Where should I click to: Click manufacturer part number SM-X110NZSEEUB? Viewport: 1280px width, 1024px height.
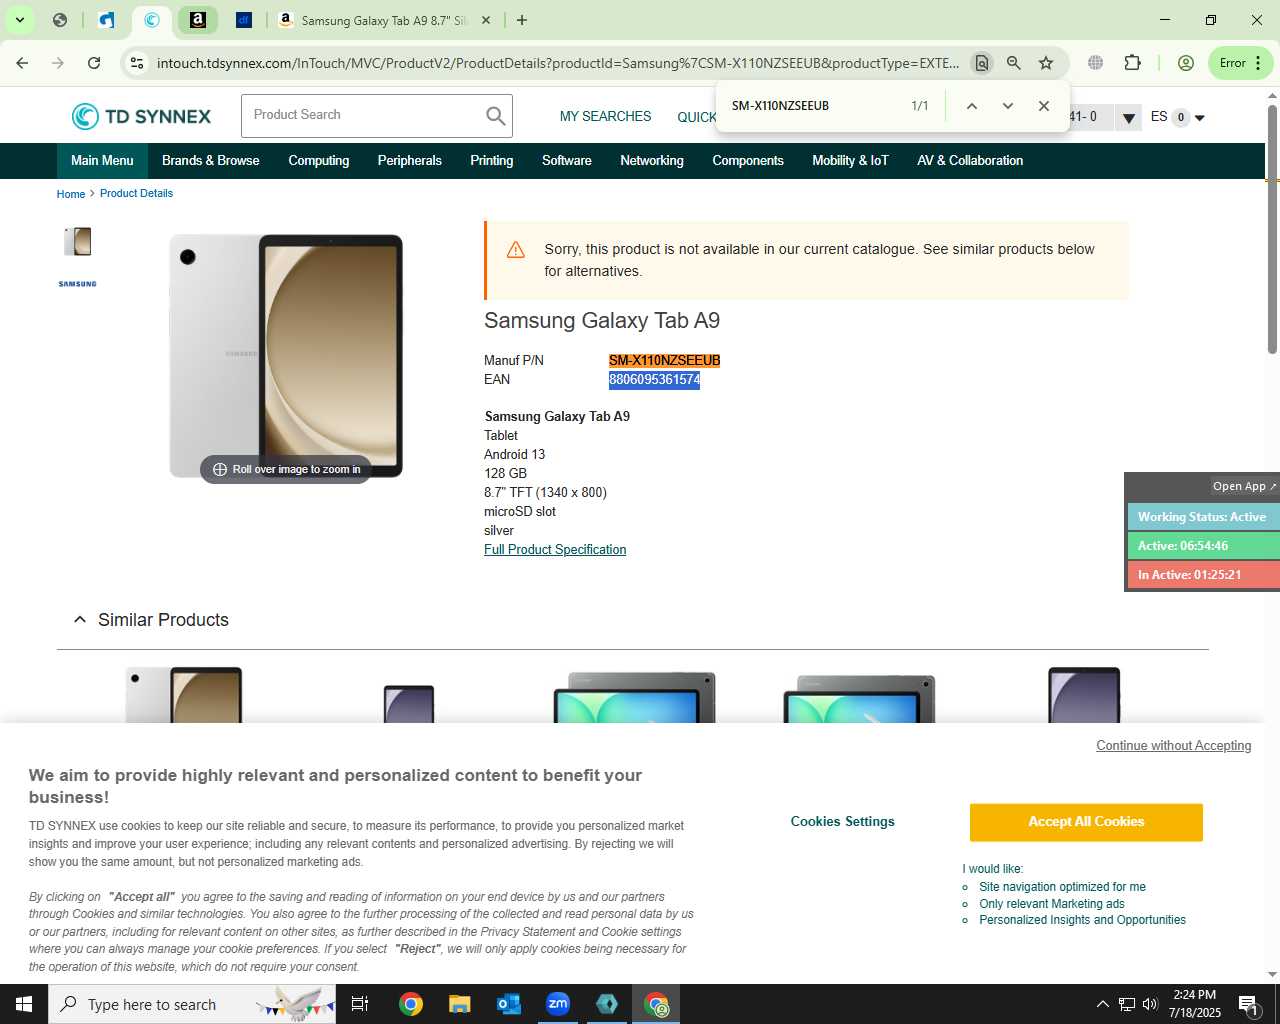tap(664, 361)
